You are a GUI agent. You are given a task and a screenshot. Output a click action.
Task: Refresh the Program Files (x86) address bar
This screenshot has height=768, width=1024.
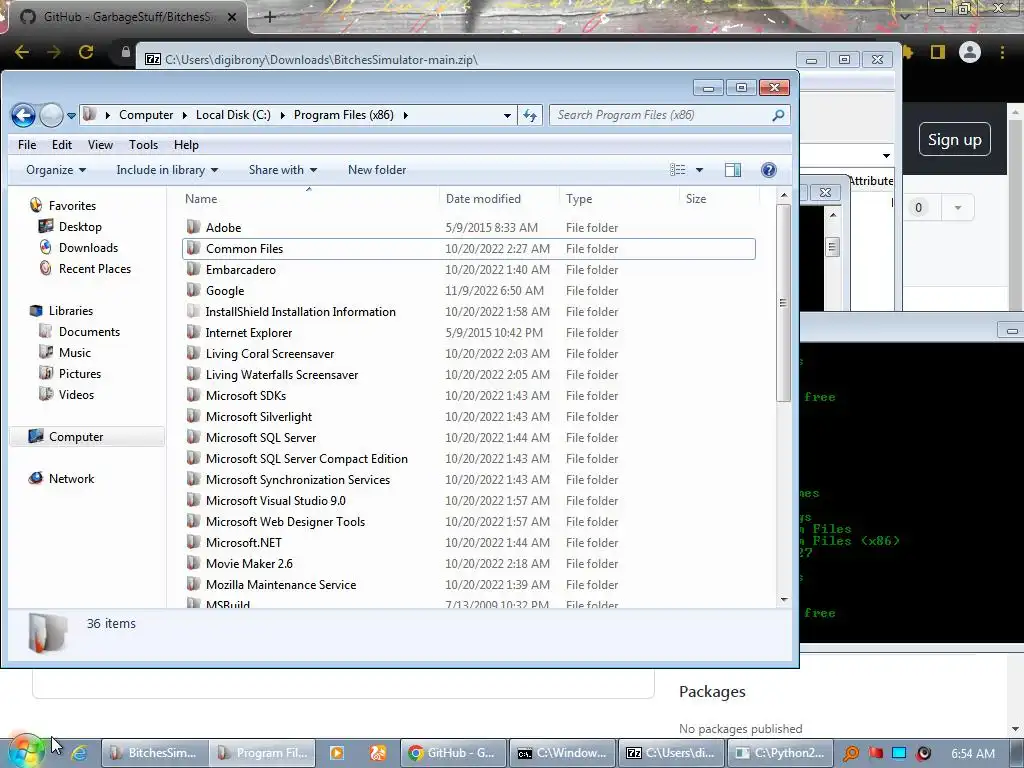530,116
